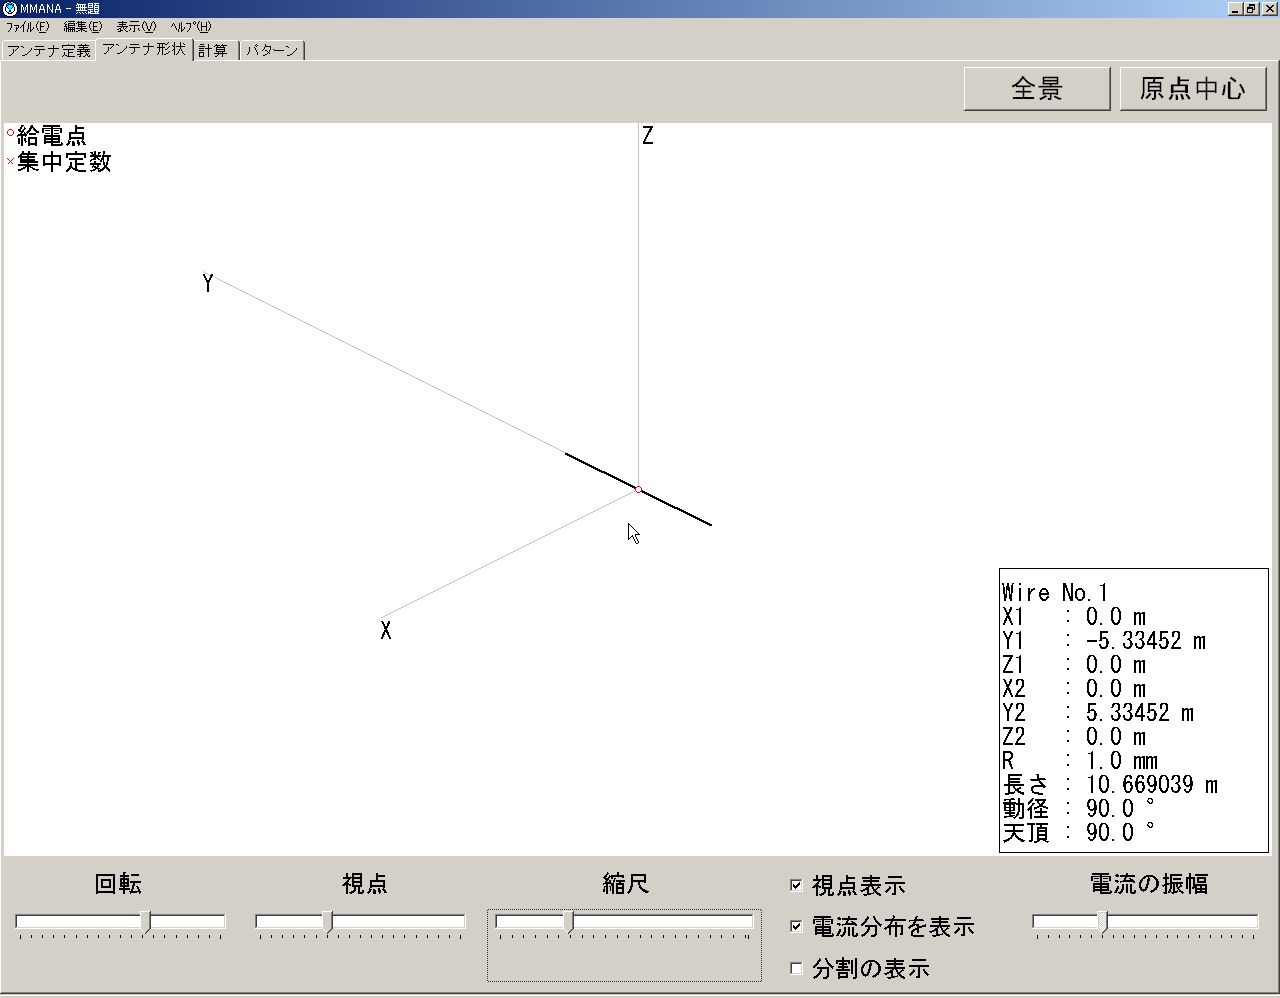The width and height of the screenshot is (1280, 998).
Task: Click the 電流の振幅 slider thumb
Action: (1102, 923)
